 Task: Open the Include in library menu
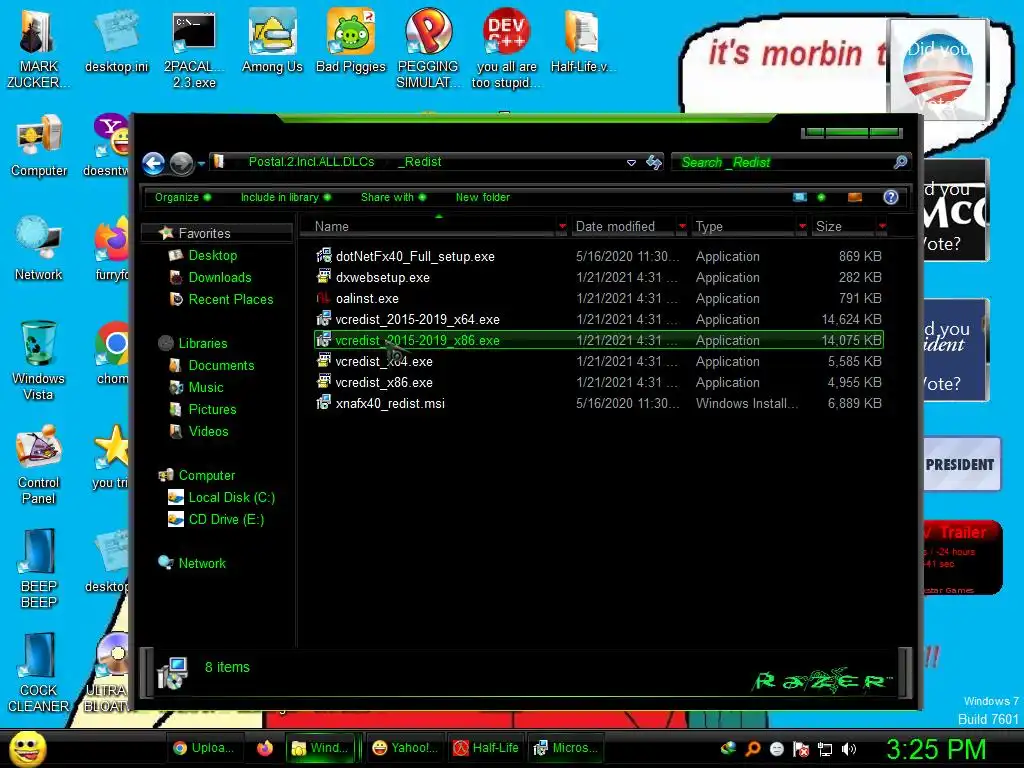[x=285, y=197]
